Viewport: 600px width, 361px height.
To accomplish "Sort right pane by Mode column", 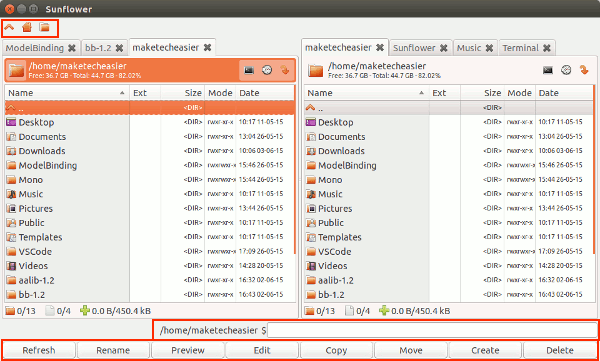I will coord(519,93).
